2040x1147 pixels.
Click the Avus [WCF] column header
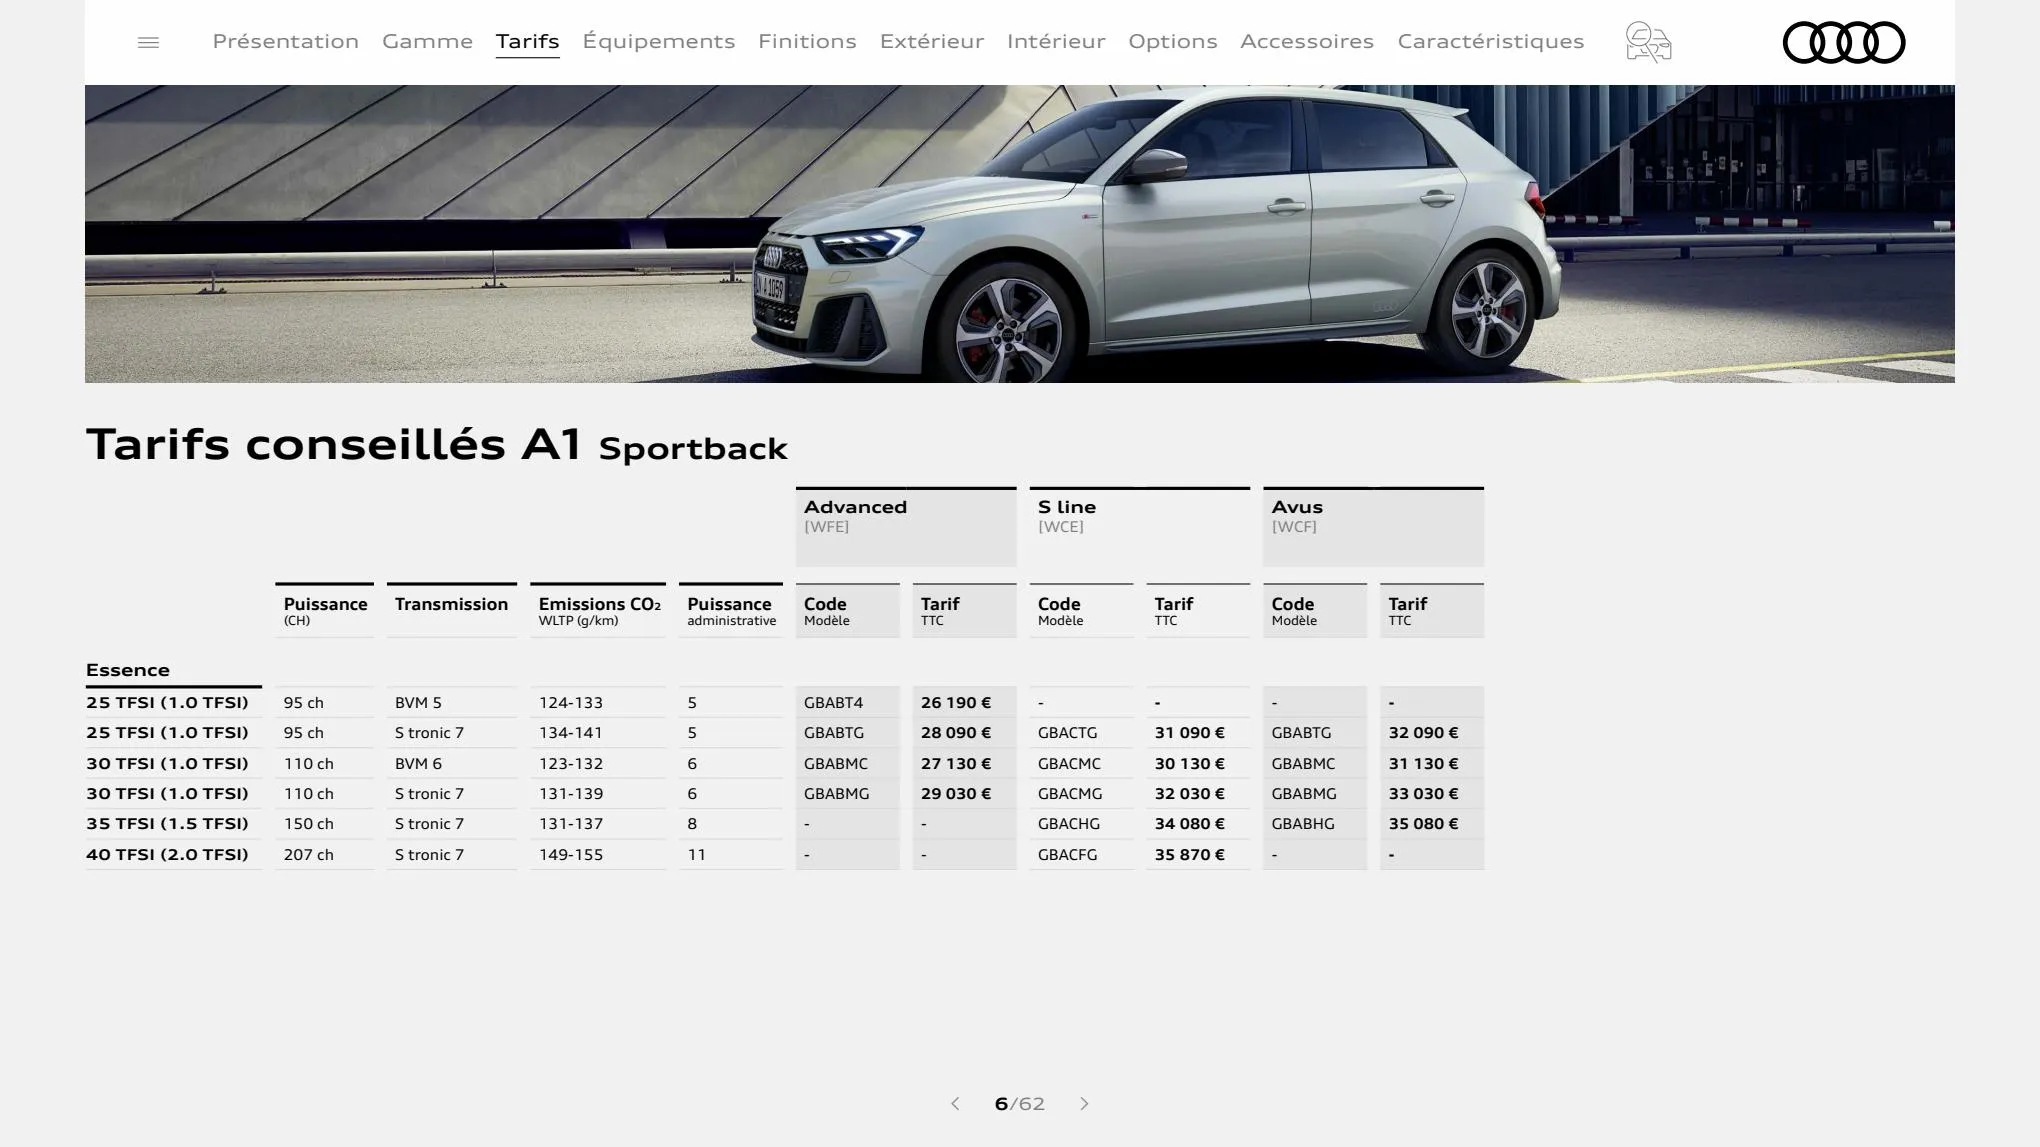point(1373,527)
